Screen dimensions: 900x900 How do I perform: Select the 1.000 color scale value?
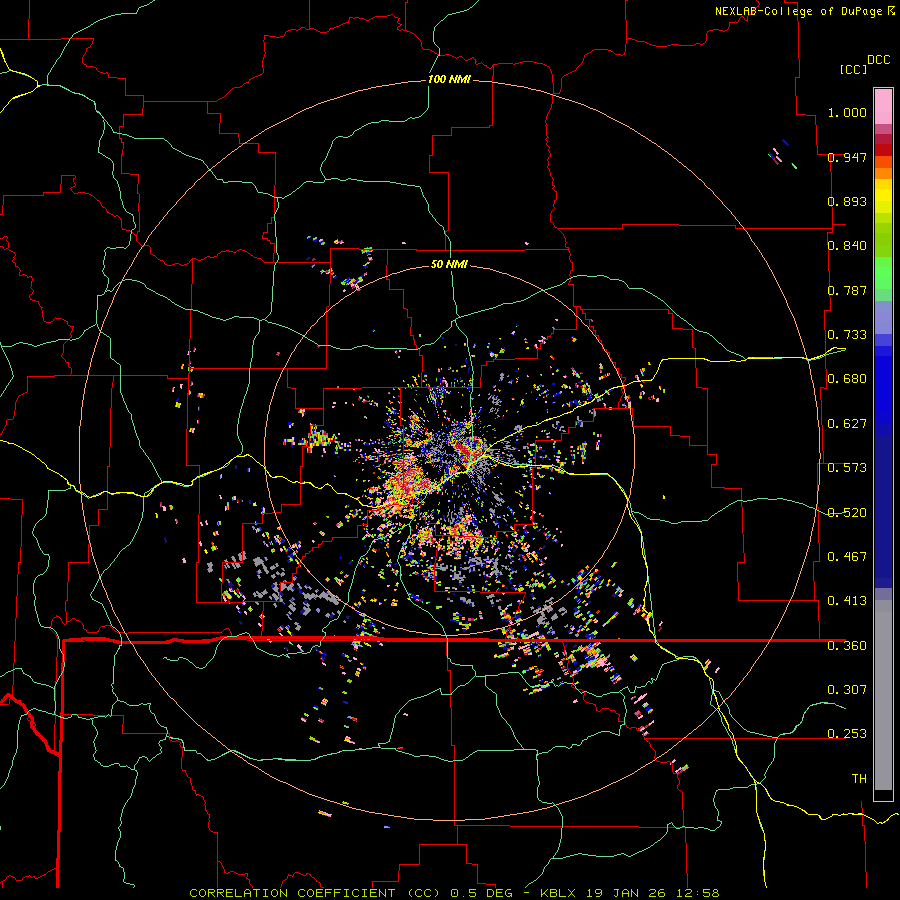[x=847, y=112]
